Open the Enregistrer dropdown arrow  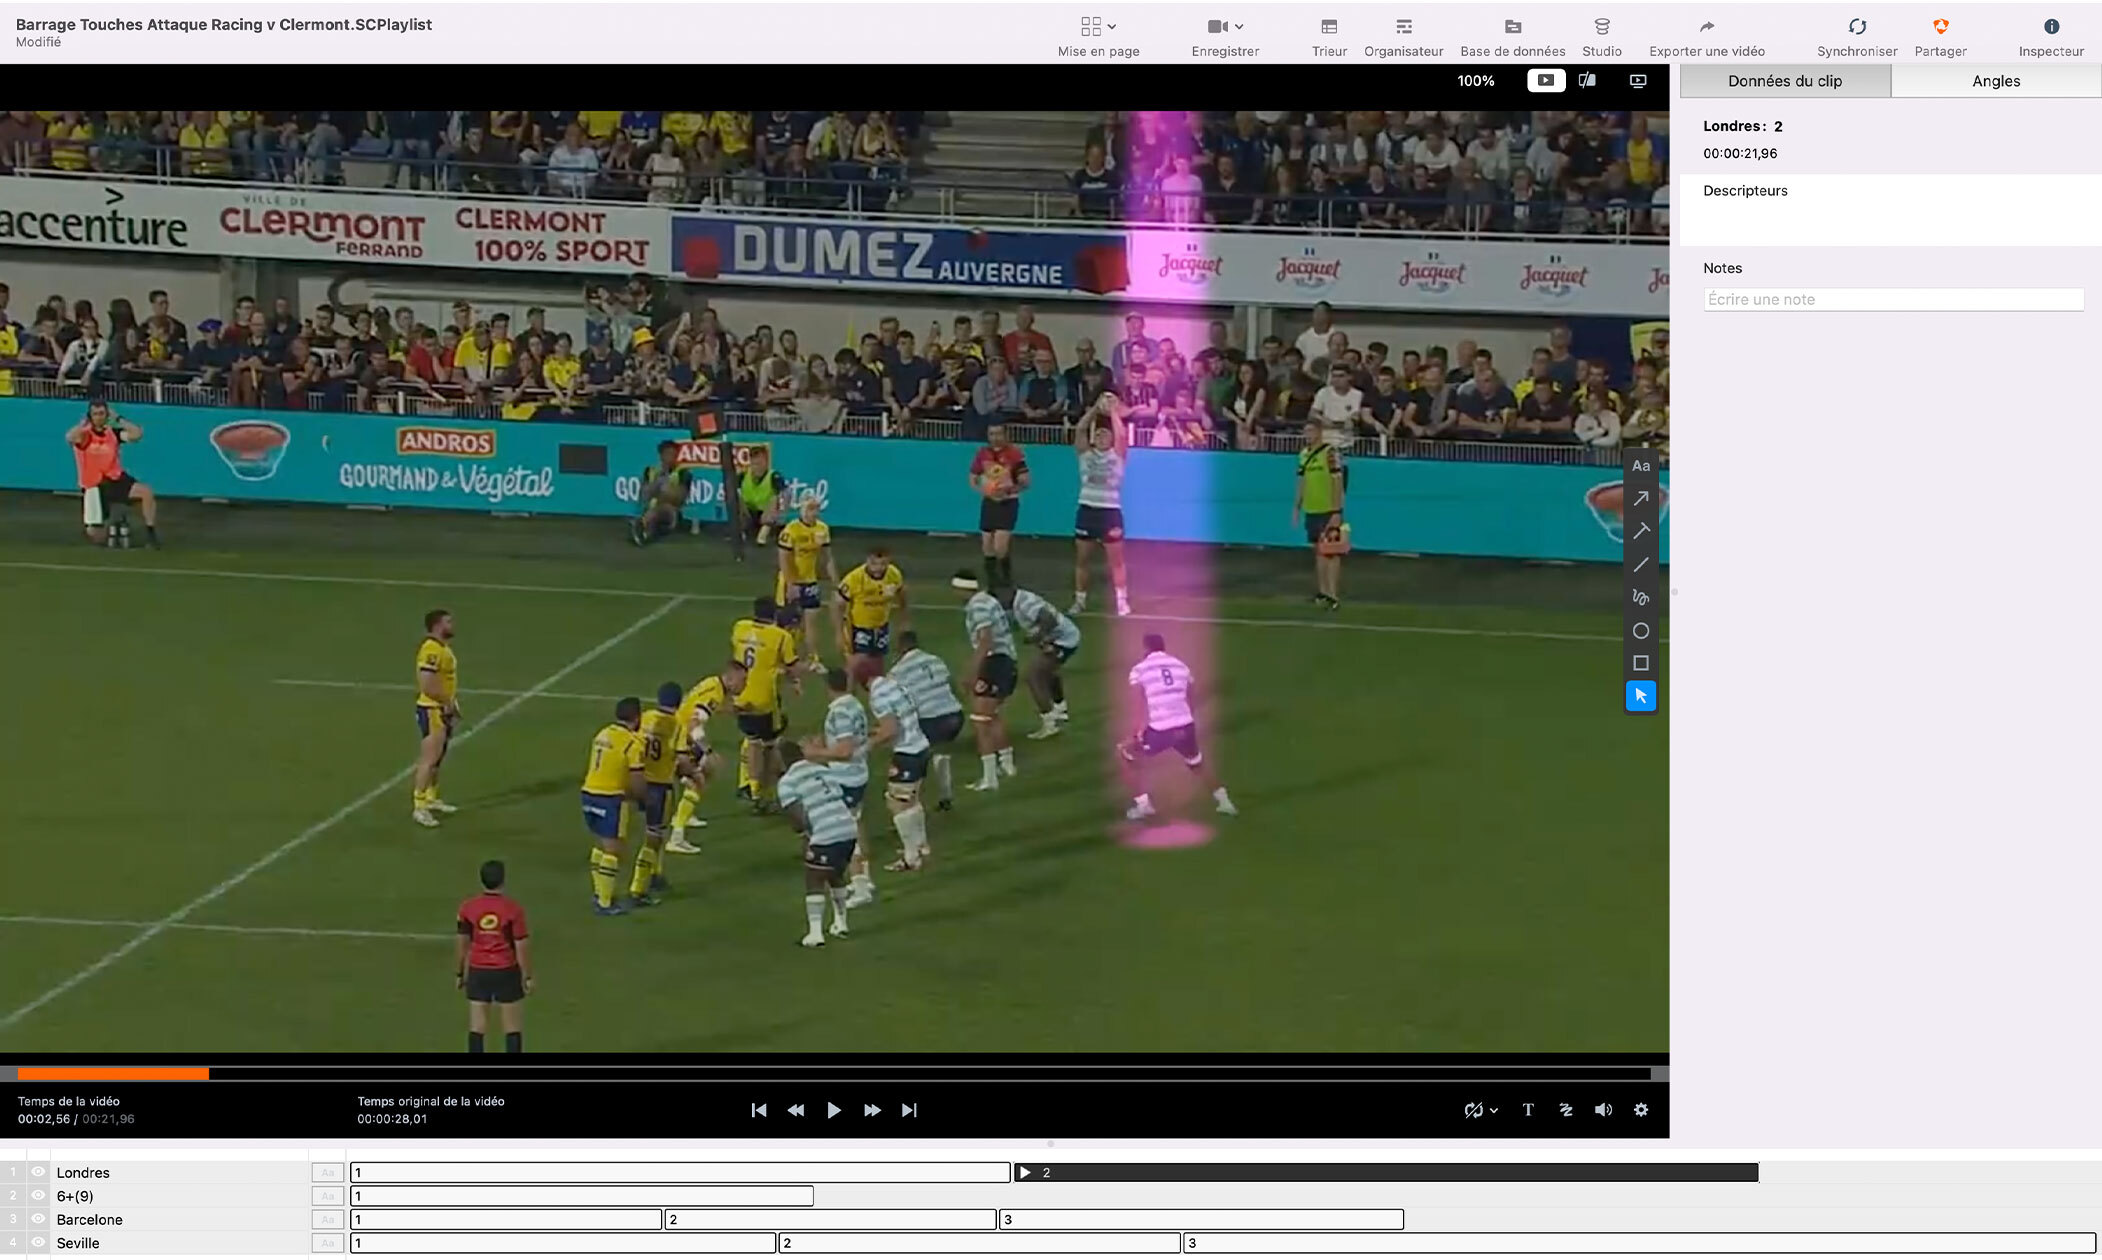coord(1239,27)
